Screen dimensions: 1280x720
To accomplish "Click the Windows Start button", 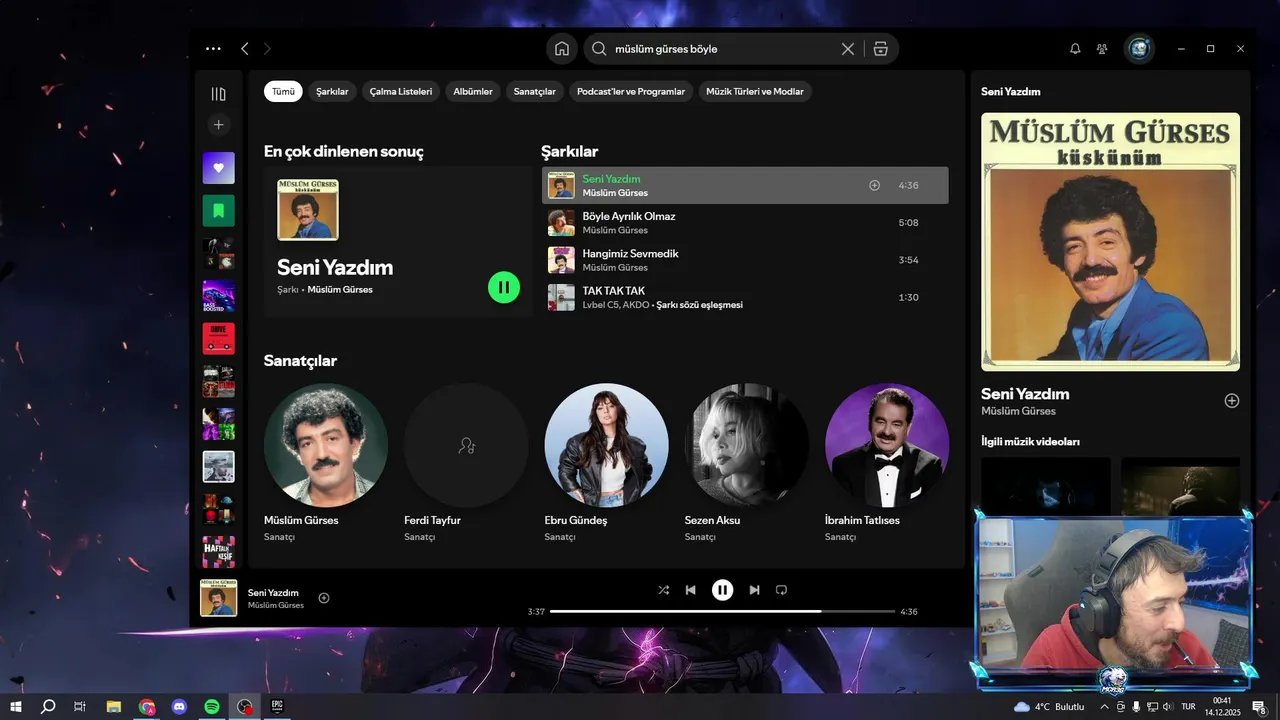I will (16, 707).
